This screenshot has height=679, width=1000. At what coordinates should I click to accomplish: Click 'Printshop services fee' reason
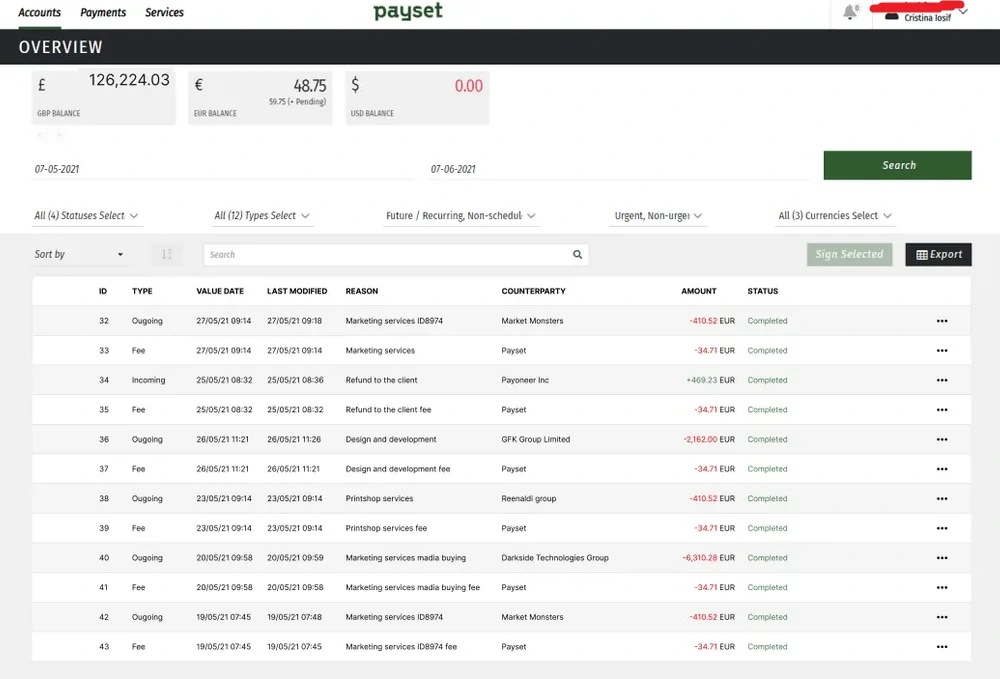[x=386, y=529]
